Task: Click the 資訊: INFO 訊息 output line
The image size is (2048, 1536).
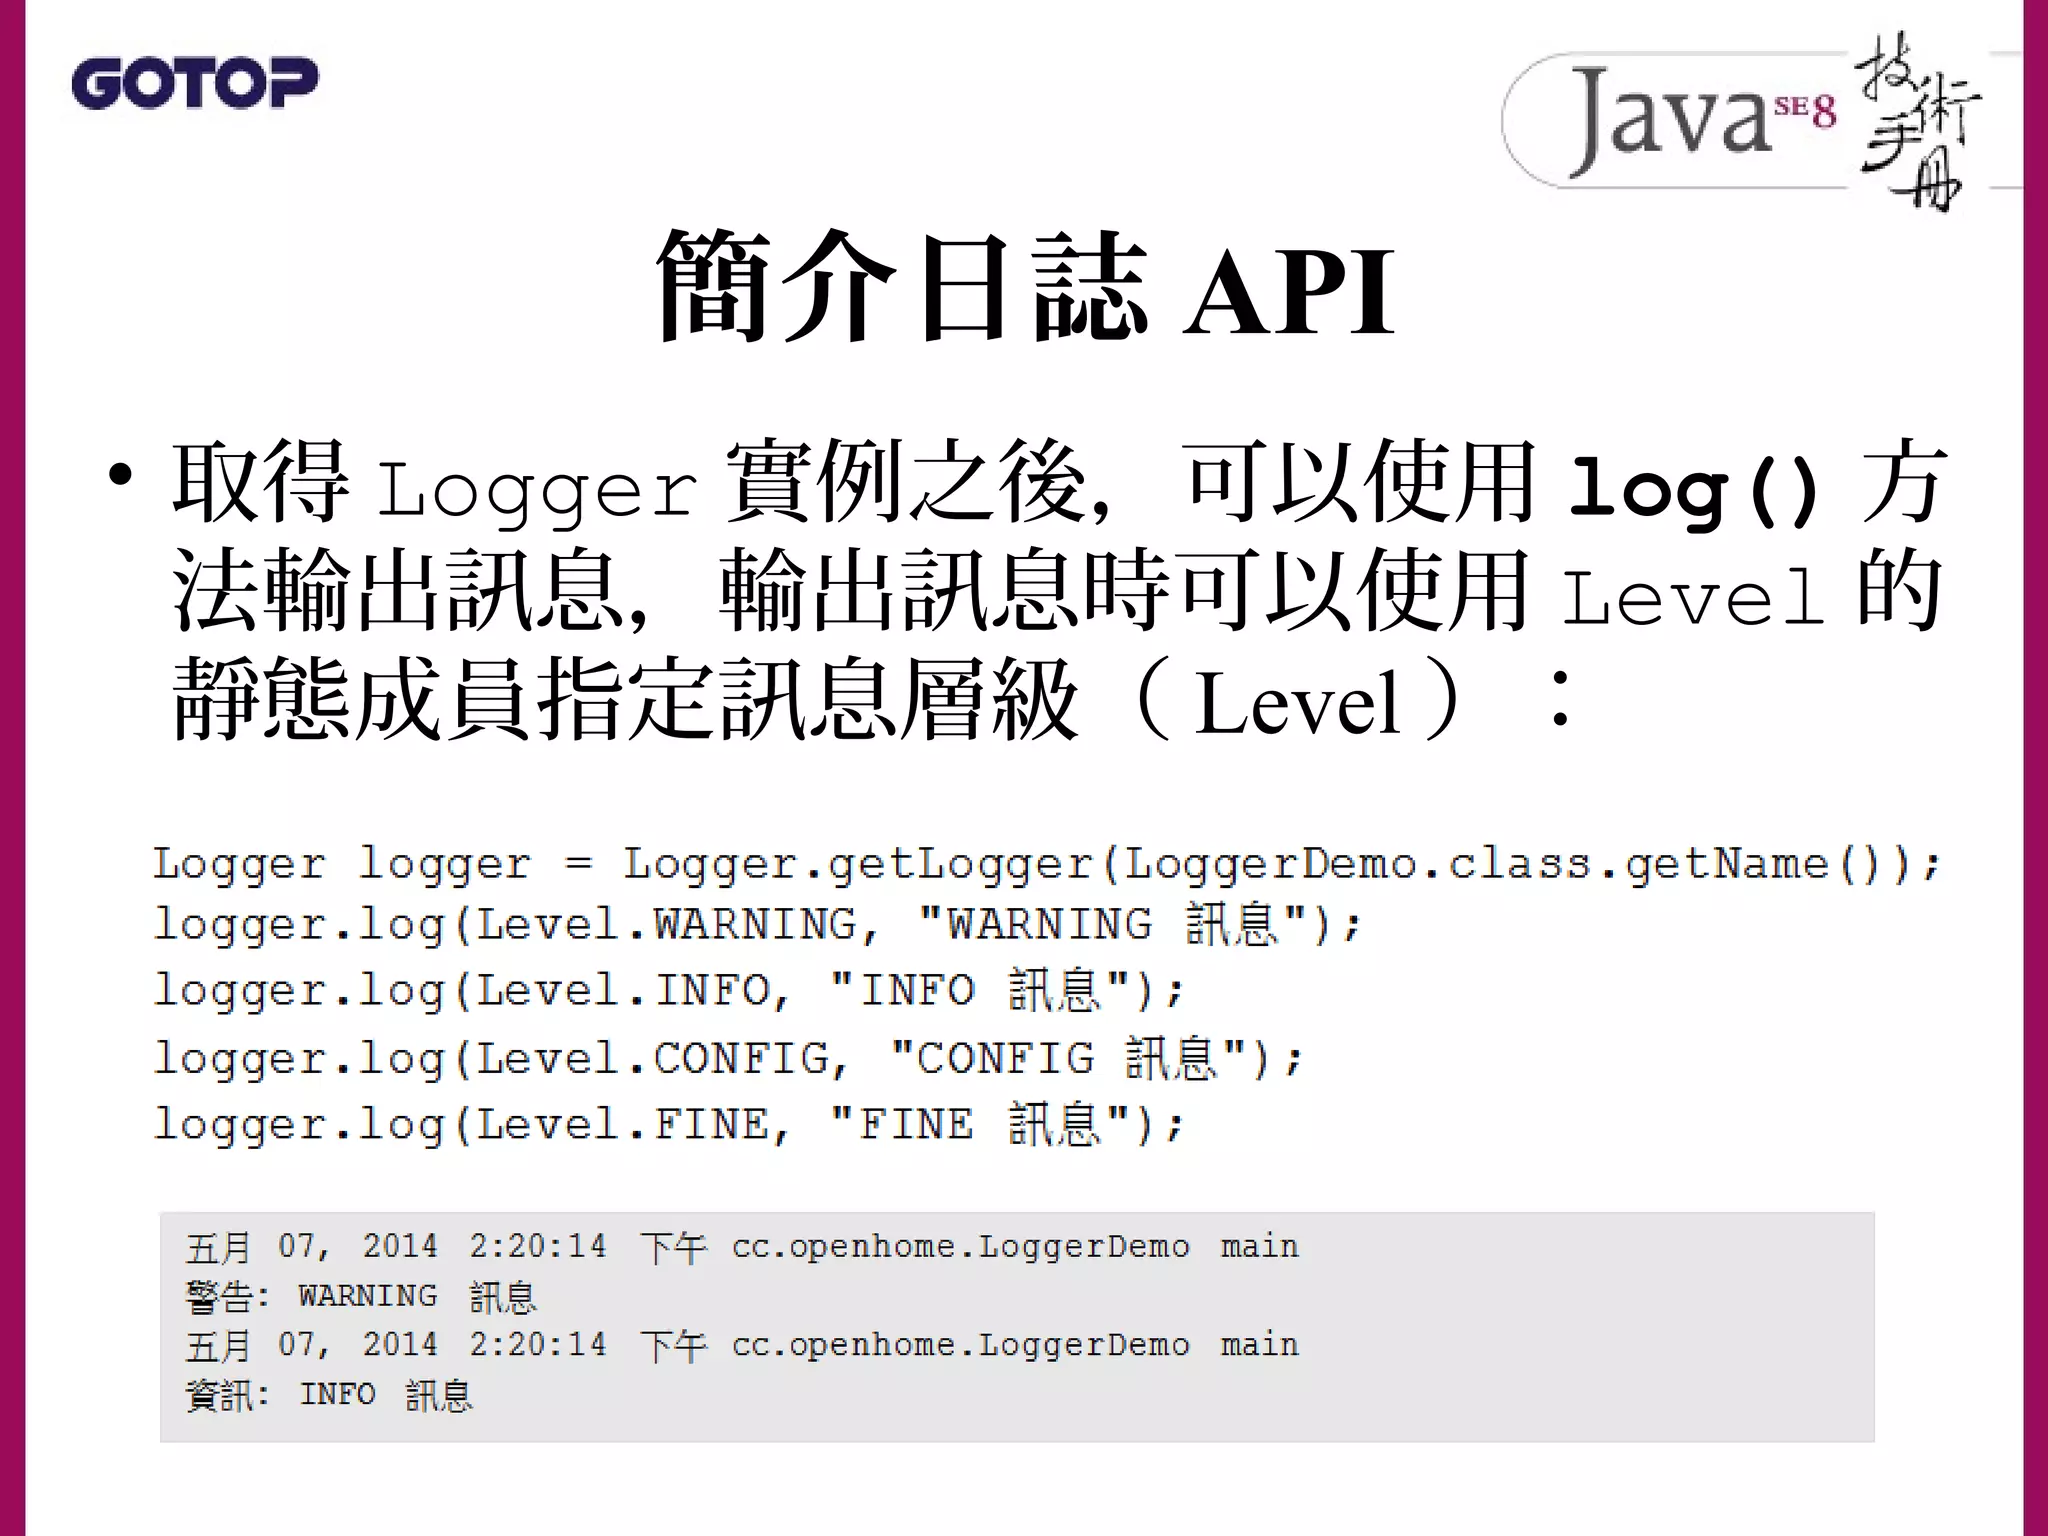Action: (329, 1395)
